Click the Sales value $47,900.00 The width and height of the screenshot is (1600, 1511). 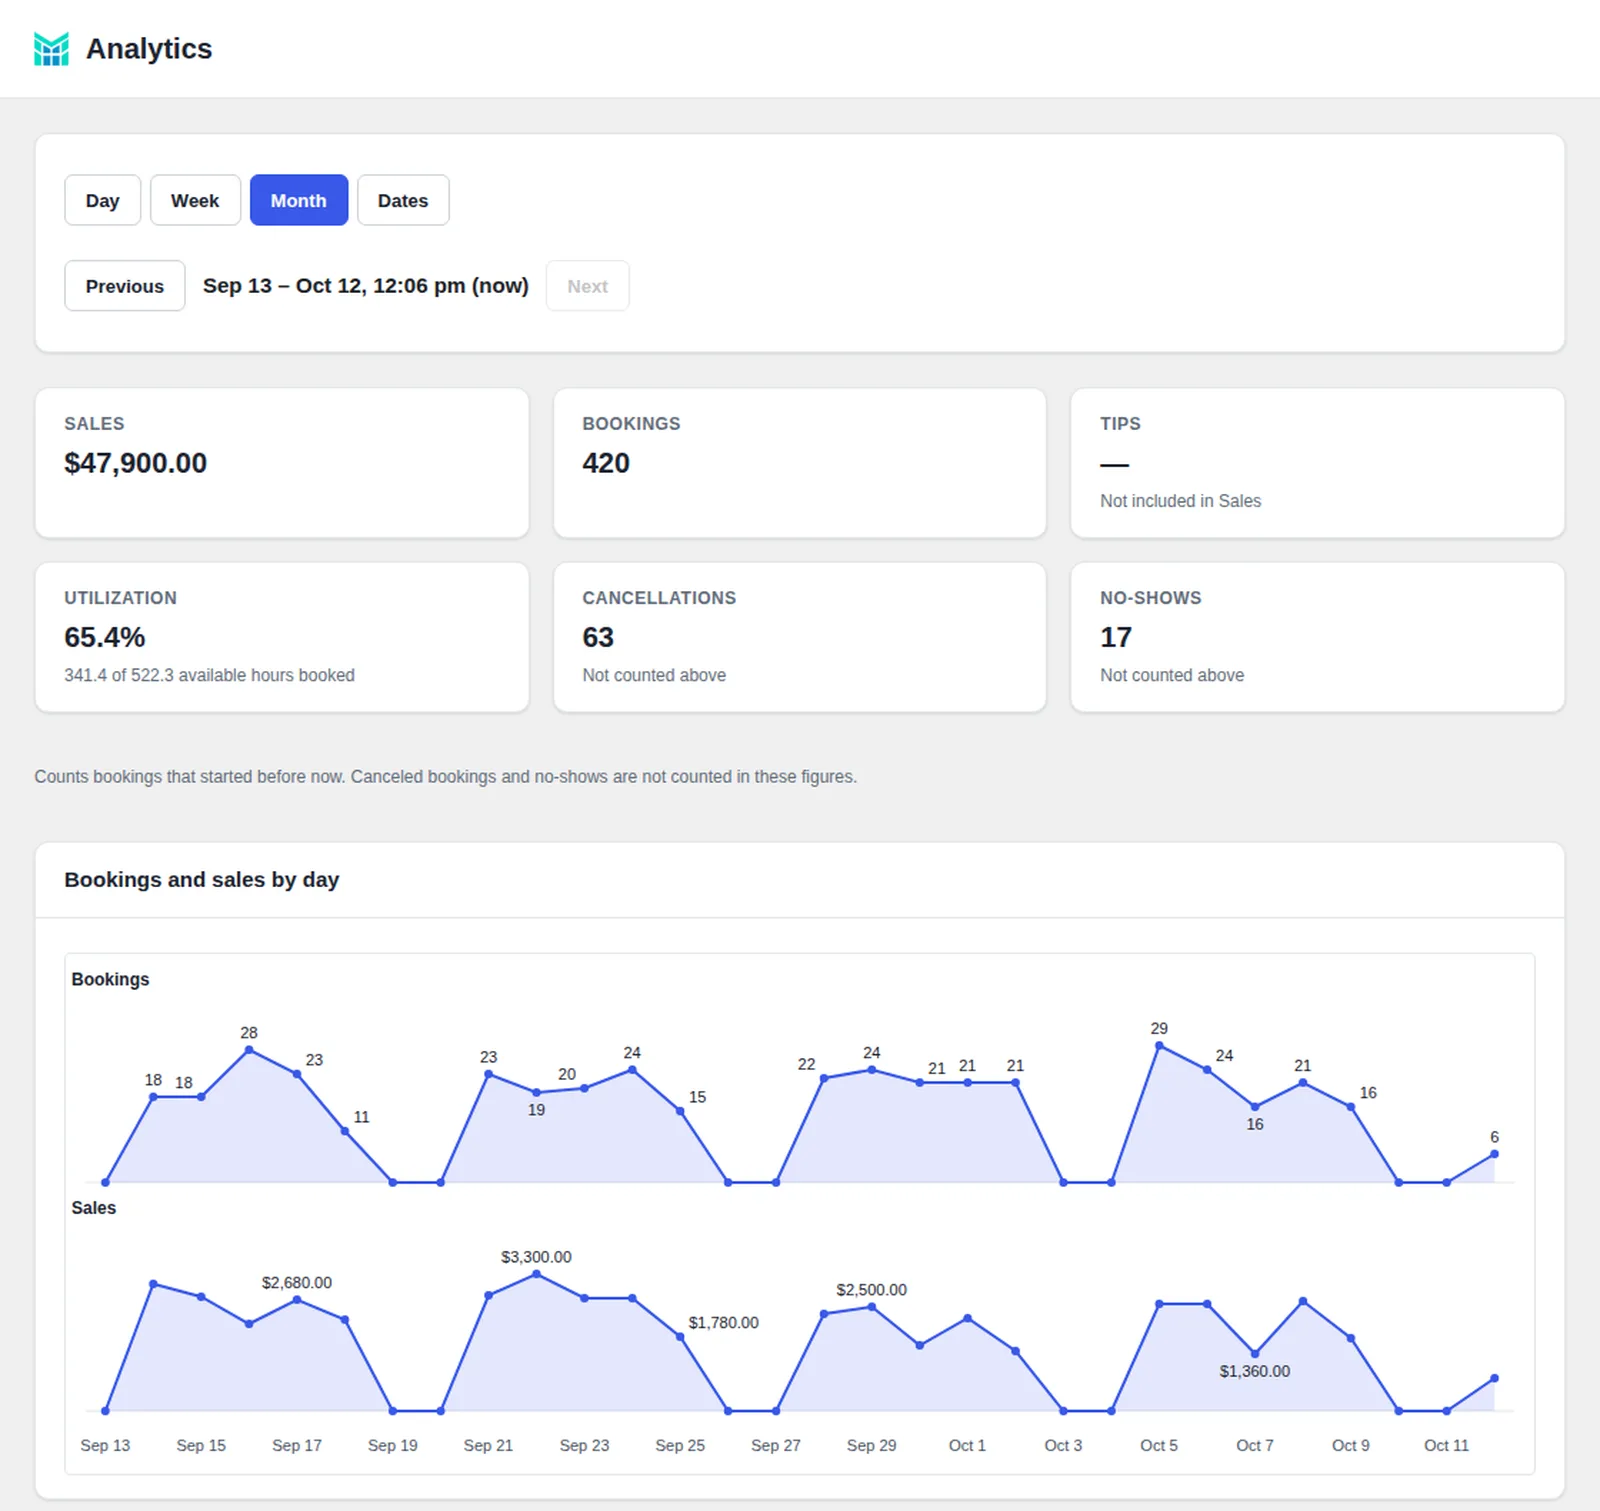coord(135,463)
